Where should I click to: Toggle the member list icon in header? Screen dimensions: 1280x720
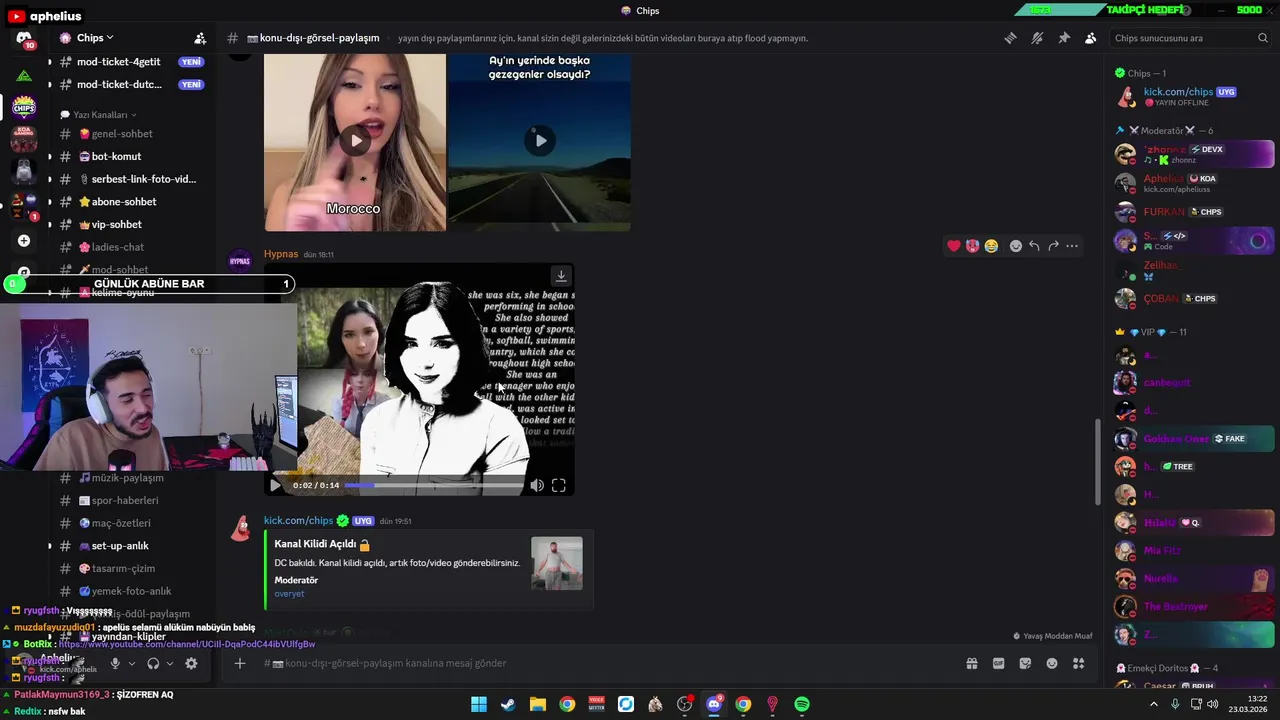1090,38
